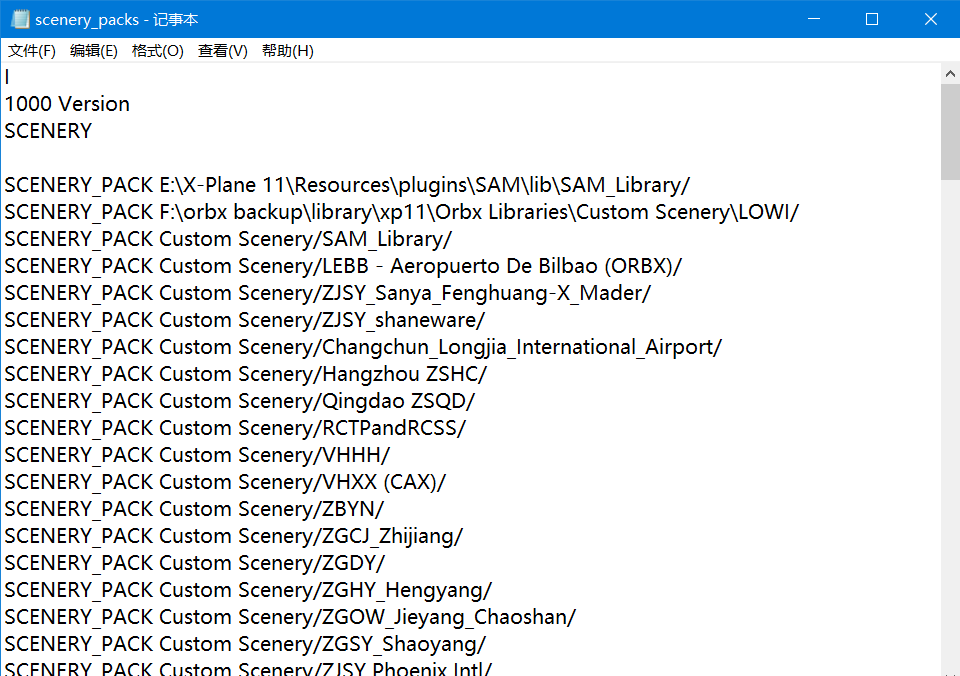Click the vertical scrollbar up arrow

950,74
